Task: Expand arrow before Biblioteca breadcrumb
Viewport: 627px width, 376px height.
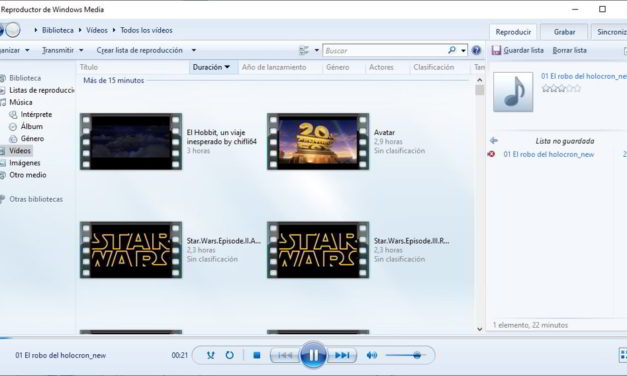Action: 36,30
